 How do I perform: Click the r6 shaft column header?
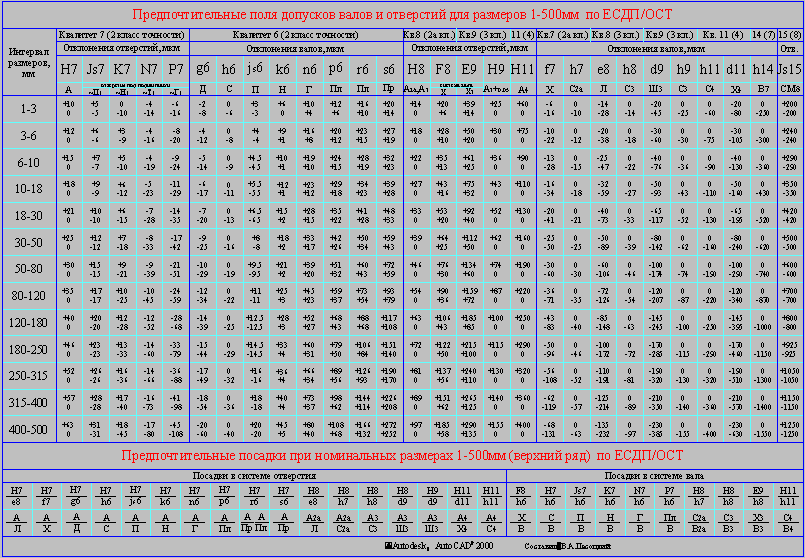(x=362, y=69)
